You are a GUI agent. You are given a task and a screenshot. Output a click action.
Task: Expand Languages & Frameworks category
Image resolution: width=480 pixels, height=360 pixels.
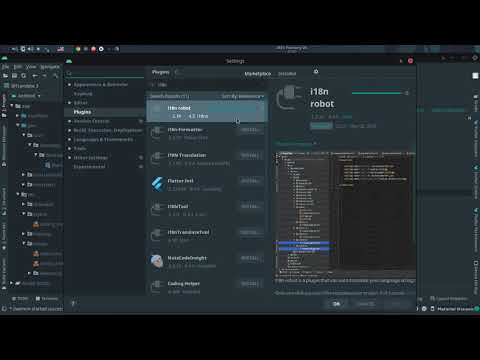[69, 139]
